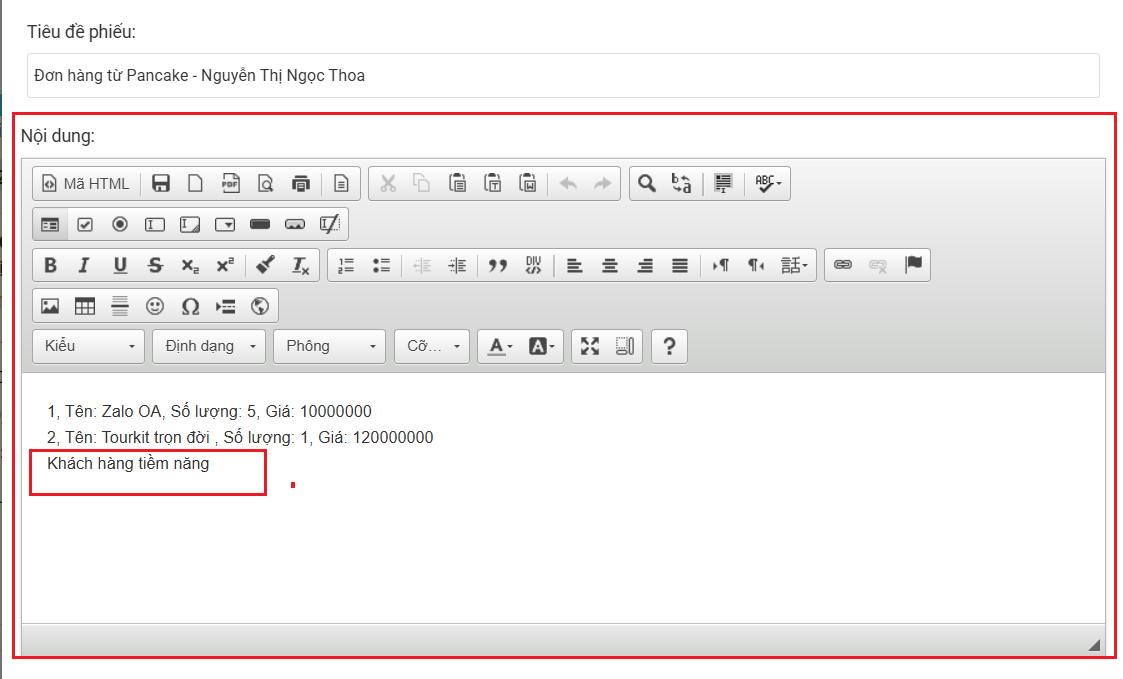Click the Tiêu đề phiếu title field
Image resolution: width=1123 pixels, height=679 pixels.
coord(563,75)
